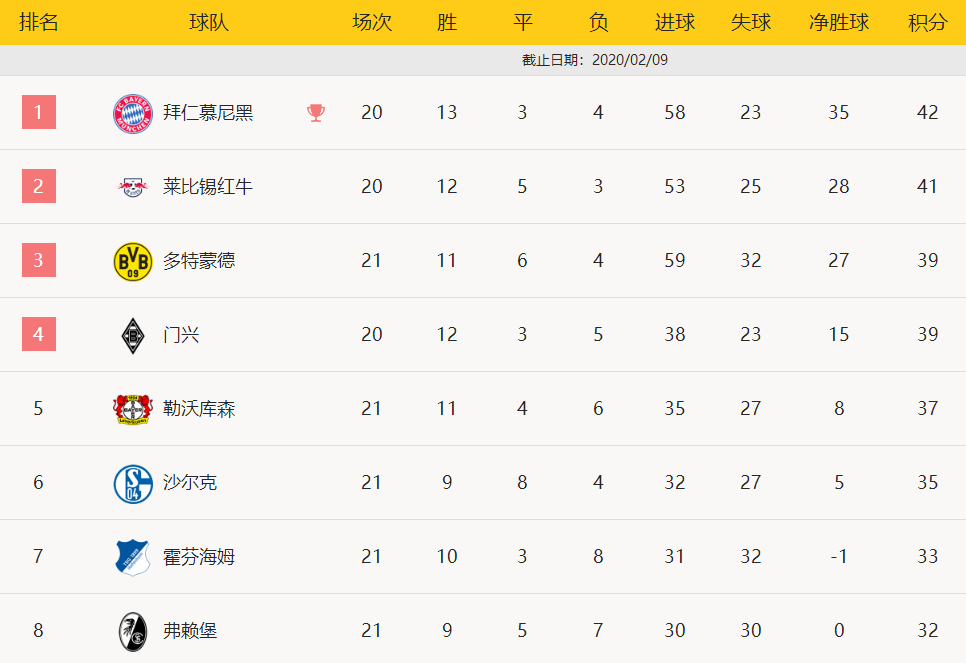Sort by the 积分 column header
Viewport: 966px width, 663px height.
(x=927, y=23)
